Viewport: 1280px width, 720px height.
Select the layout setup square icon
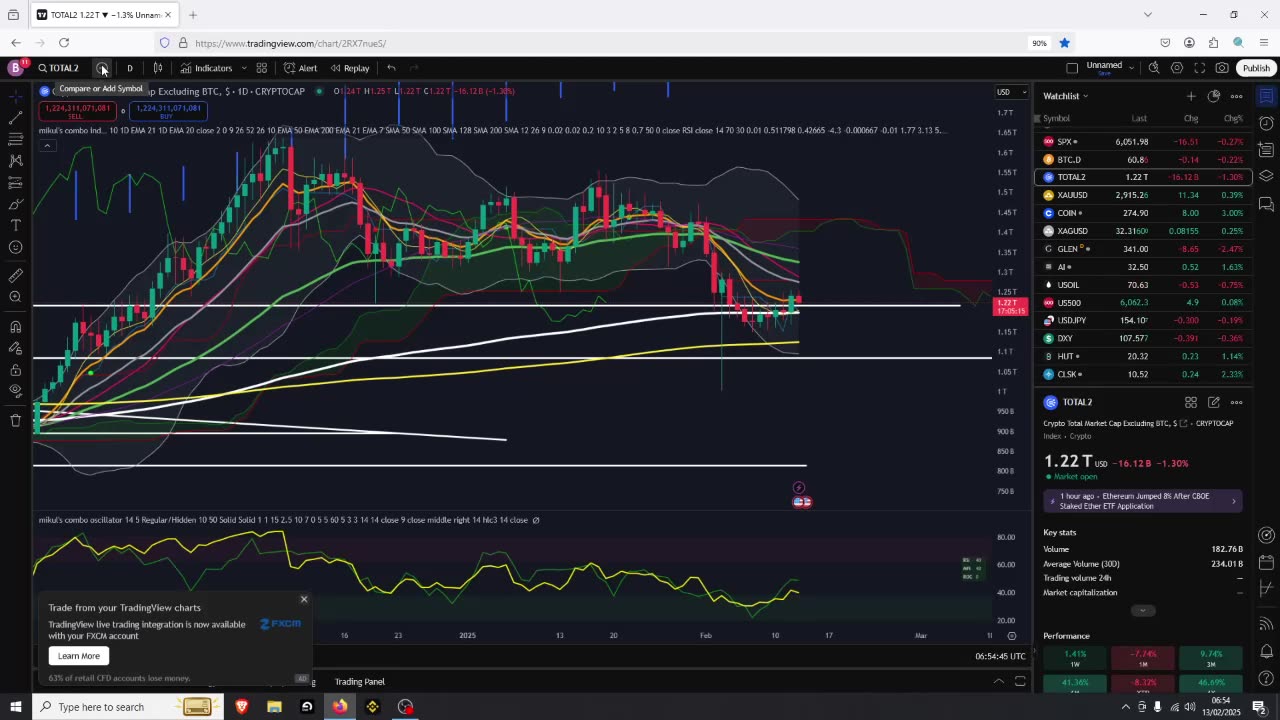coord(1072,68)
